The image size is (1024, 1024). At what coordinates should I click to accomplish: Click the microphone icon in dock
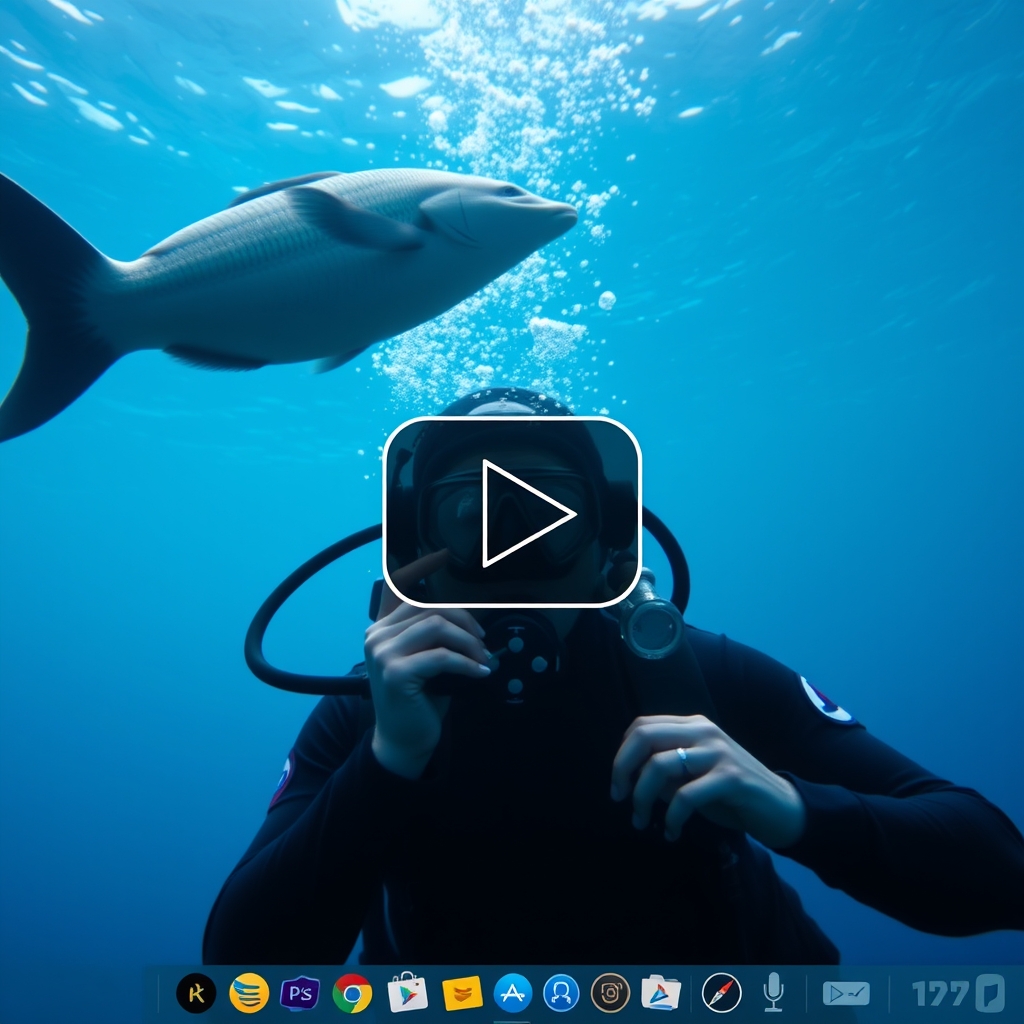click(773, 992)
